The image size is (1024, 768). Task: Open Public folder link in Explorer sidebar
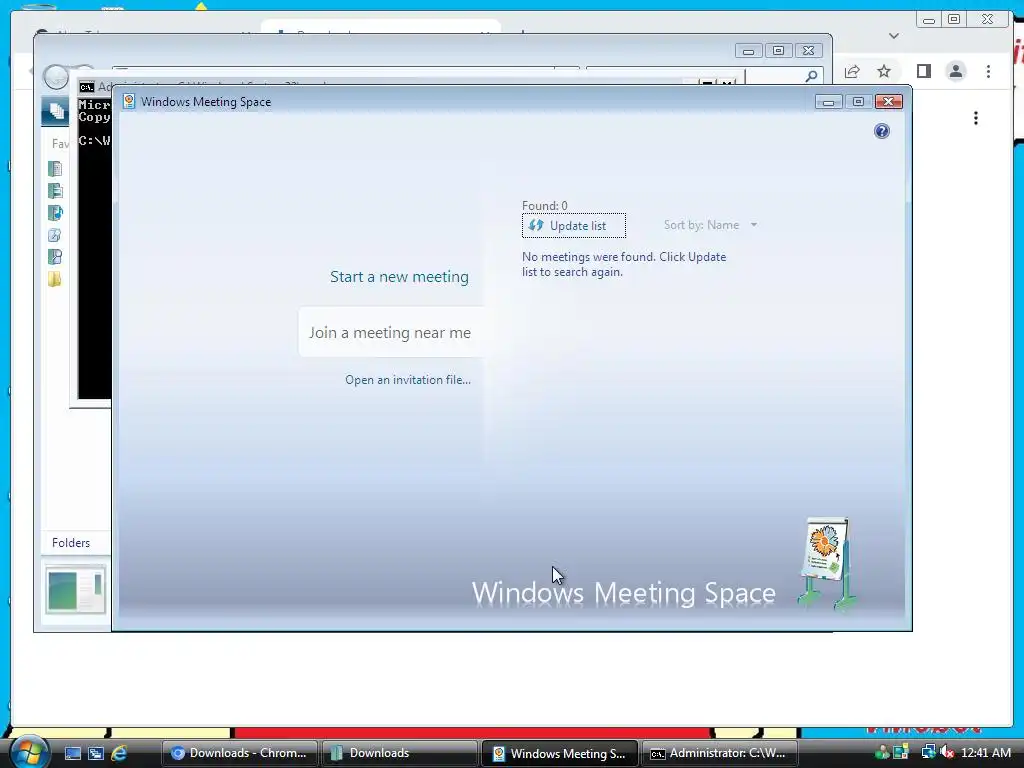pos(55,279)
